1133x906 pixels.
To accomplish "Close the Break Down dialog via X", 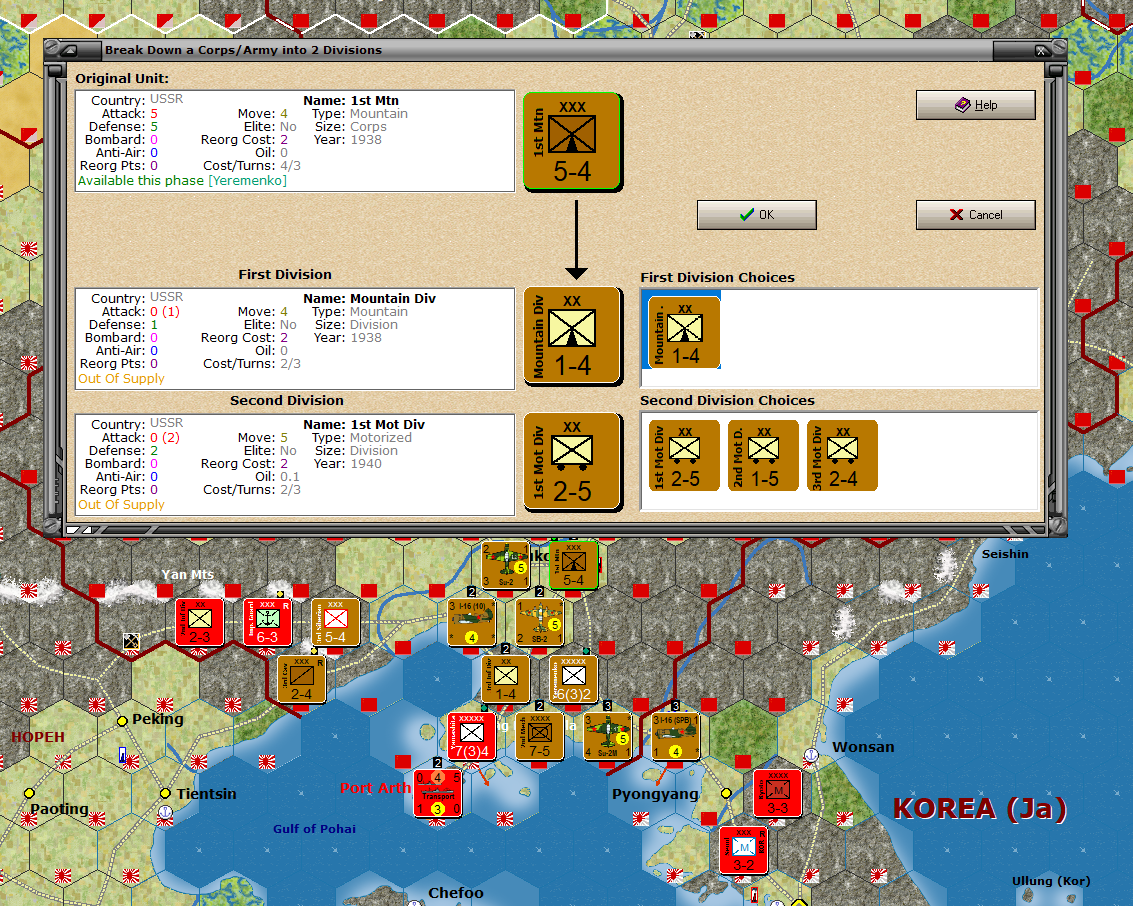I will (x=1041, y=51).
